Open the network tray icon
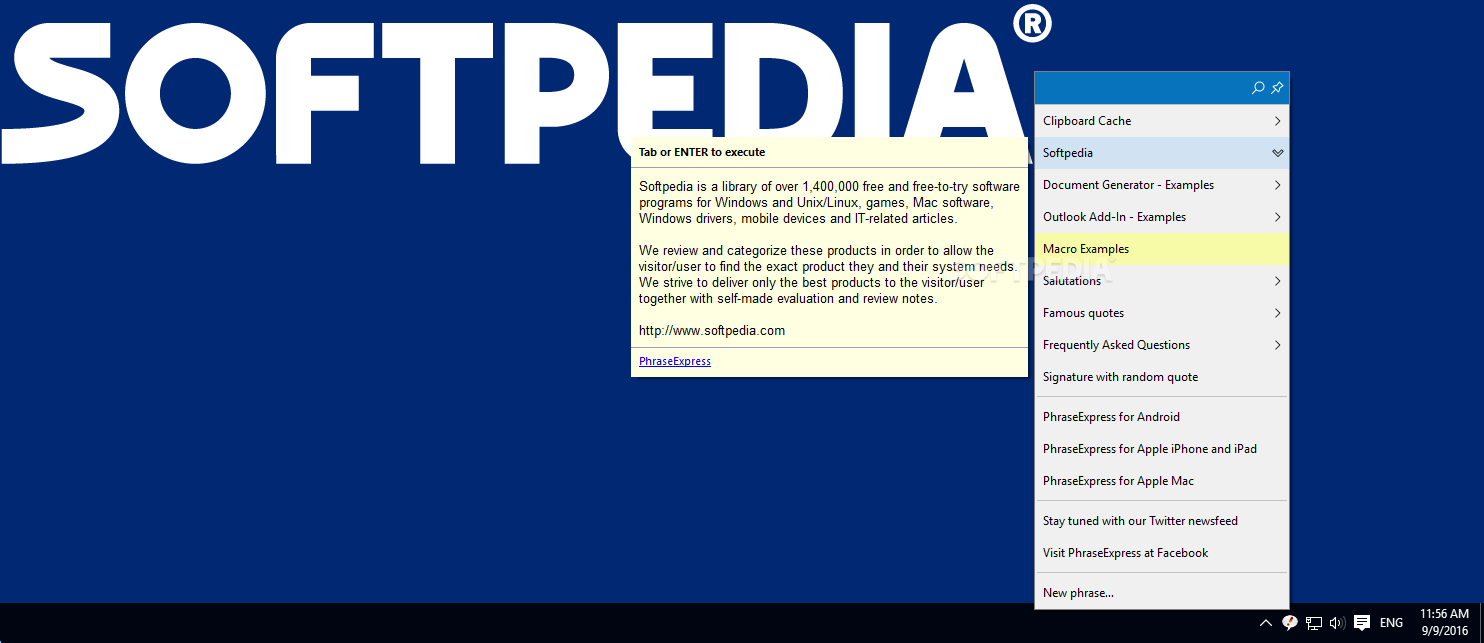Viewport: 1484px width, 643px height. point(1314,623)
